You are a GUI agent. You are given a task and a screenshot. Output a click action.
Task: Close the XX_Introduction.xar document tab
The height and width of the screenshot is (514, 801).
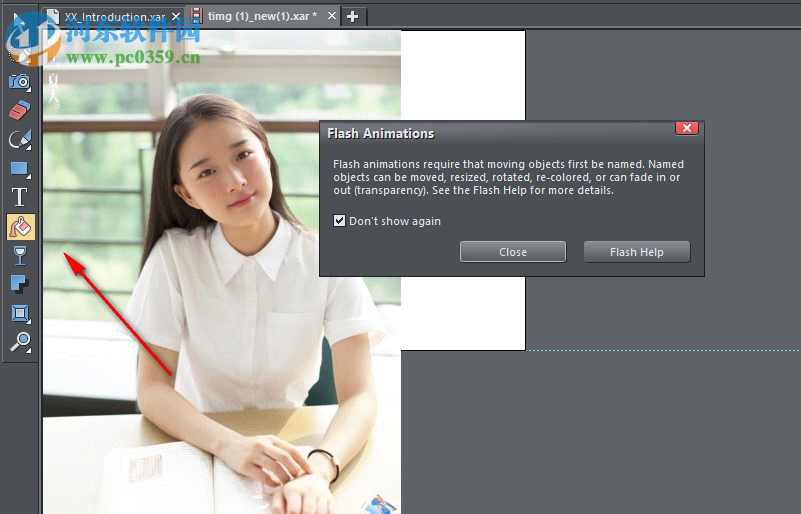point(176,17)
